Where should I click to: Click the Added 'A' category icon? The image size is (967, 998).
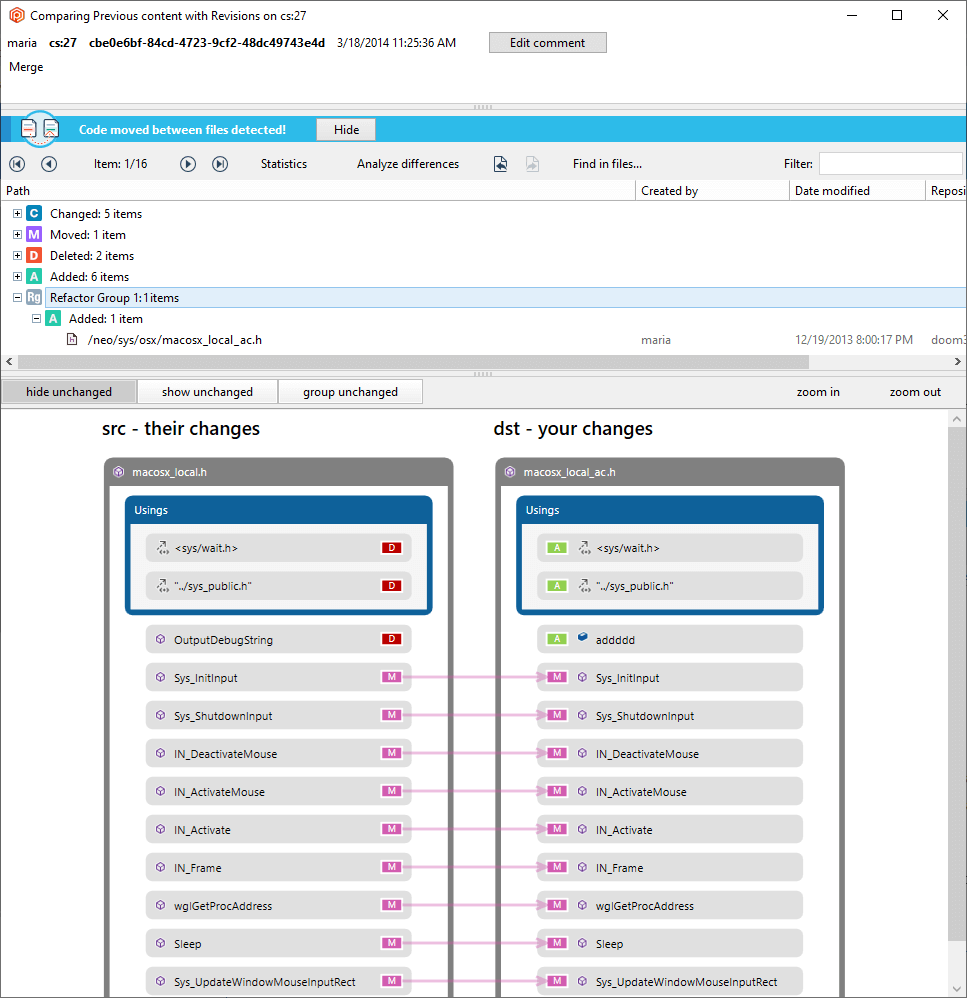coord(34,276)
